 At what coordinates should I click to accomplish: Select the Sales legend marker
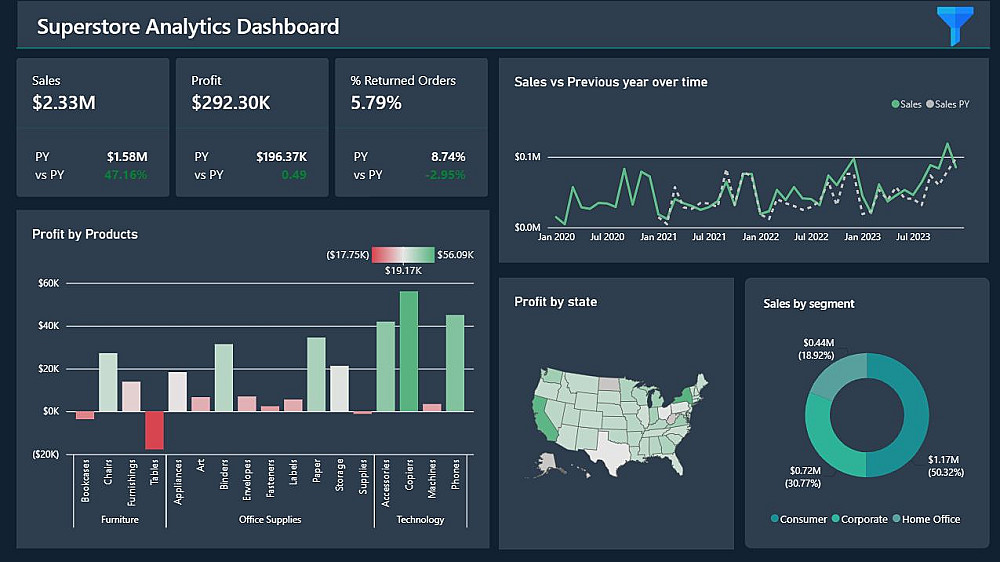(895, 104)
